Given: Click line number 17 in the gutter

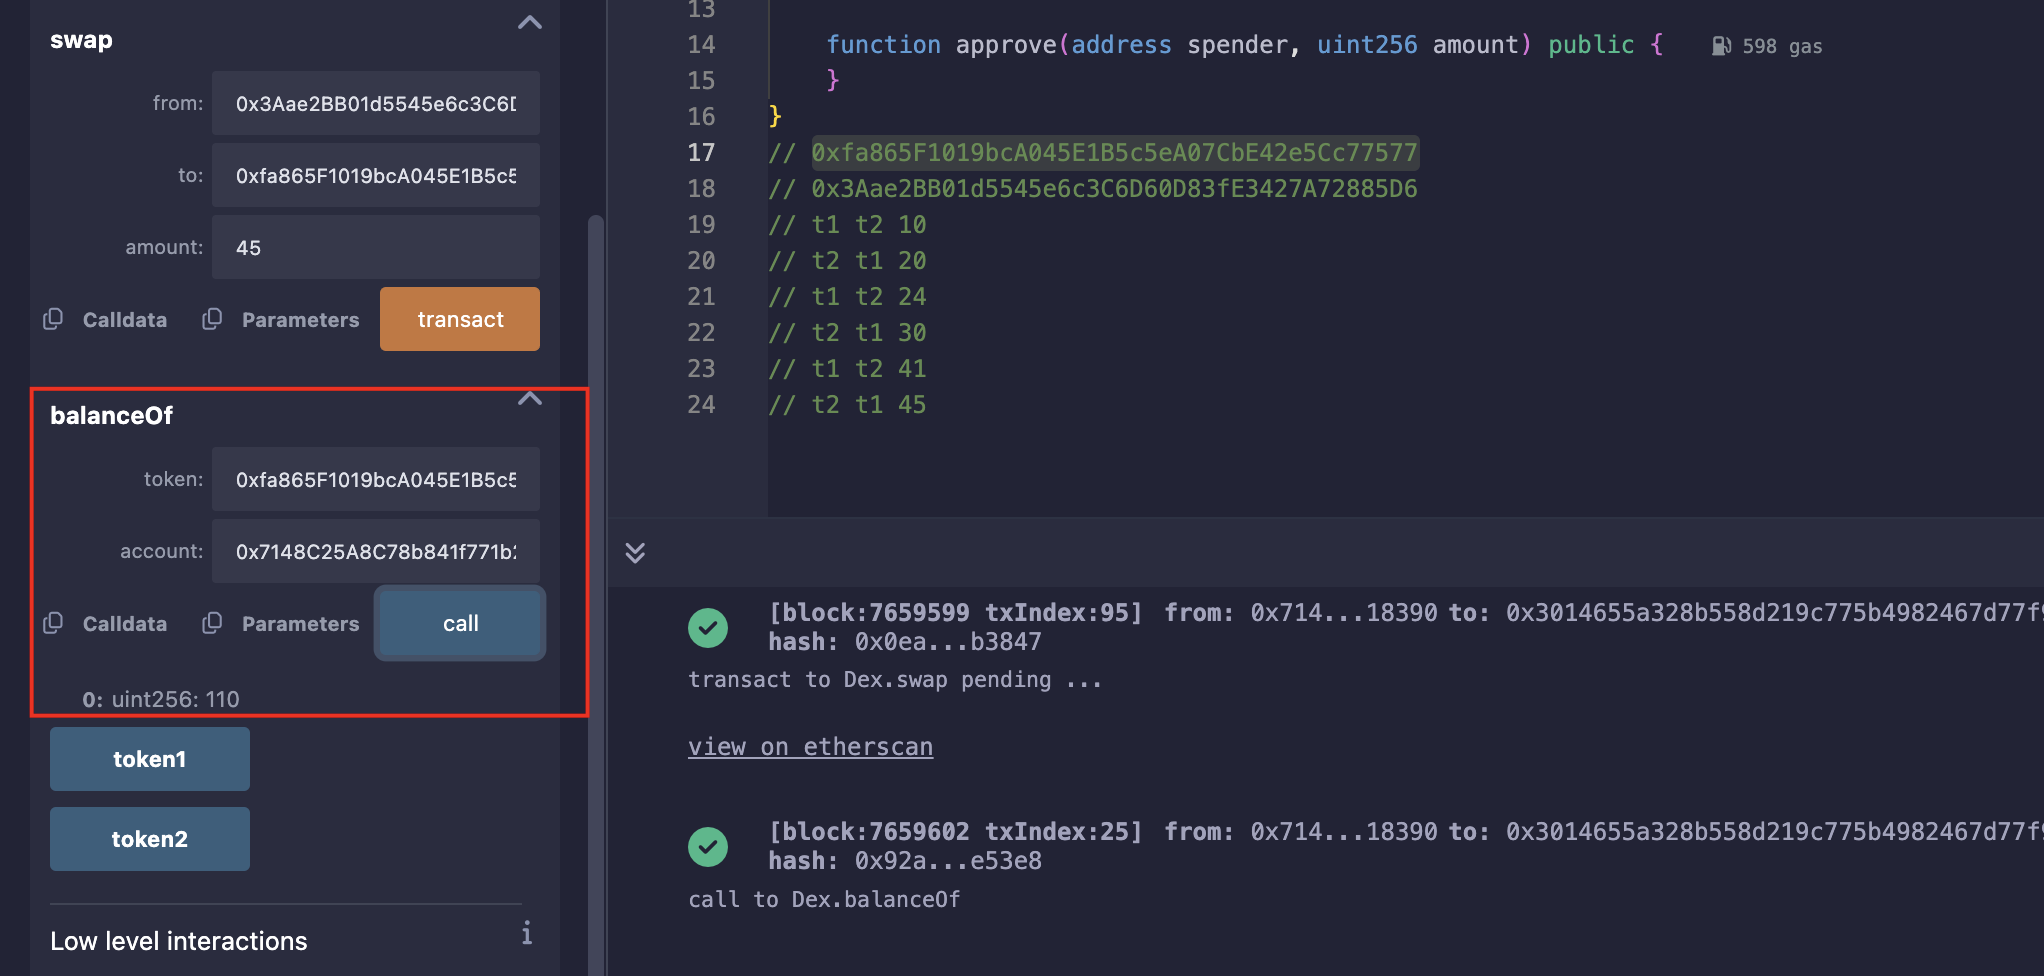Looking at the screenshot, I should click(x=701, y=153).
